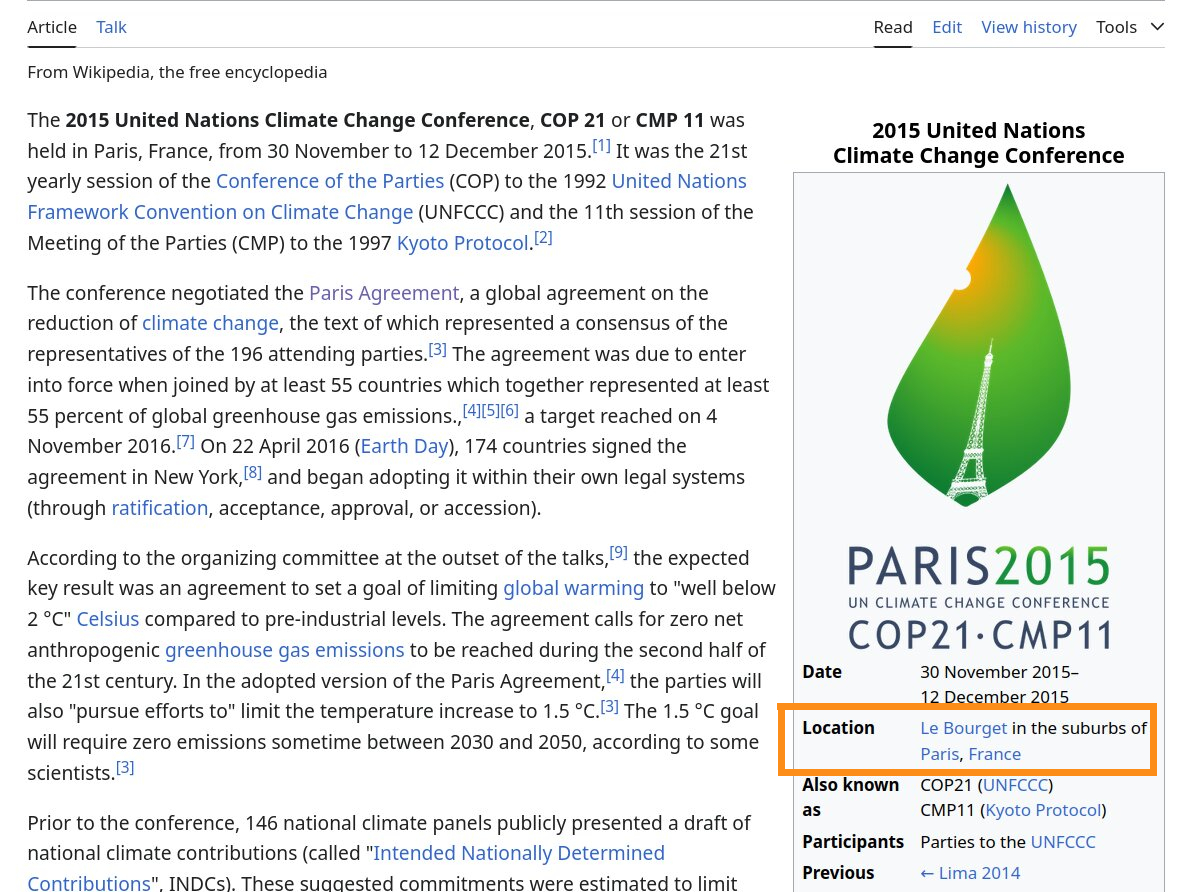1177x892 pixels.
Task: Open the UNFCCC link under Participants
Action: [x=1063, y=841]
